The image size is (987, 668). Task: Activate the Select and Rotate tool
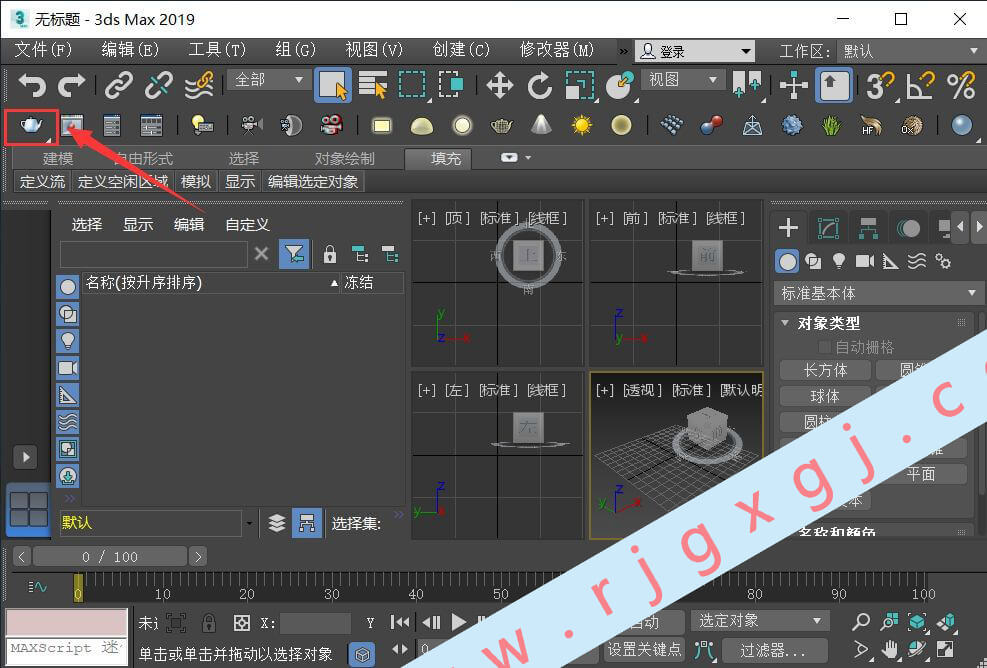[539, 85]
